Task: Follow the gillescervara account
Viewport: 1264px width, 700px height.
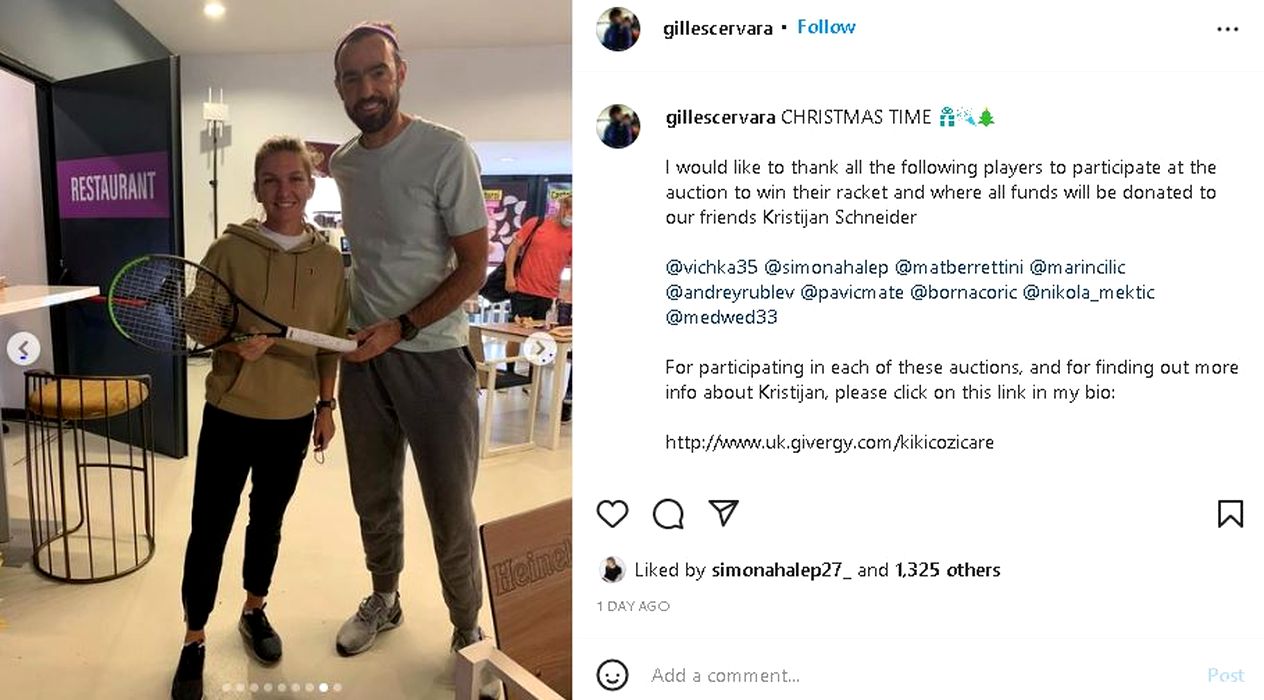Action: [826, 27]
